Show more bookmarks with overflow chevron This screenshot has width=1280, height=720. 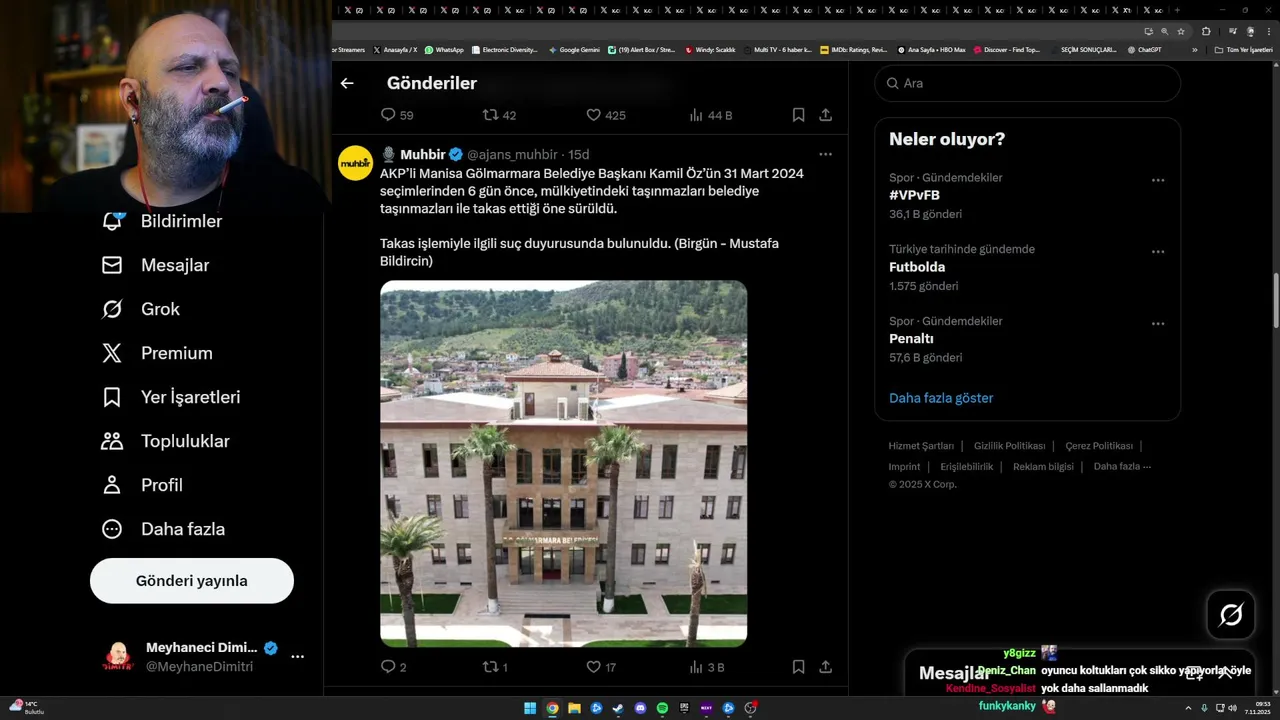click(1195, 49)
